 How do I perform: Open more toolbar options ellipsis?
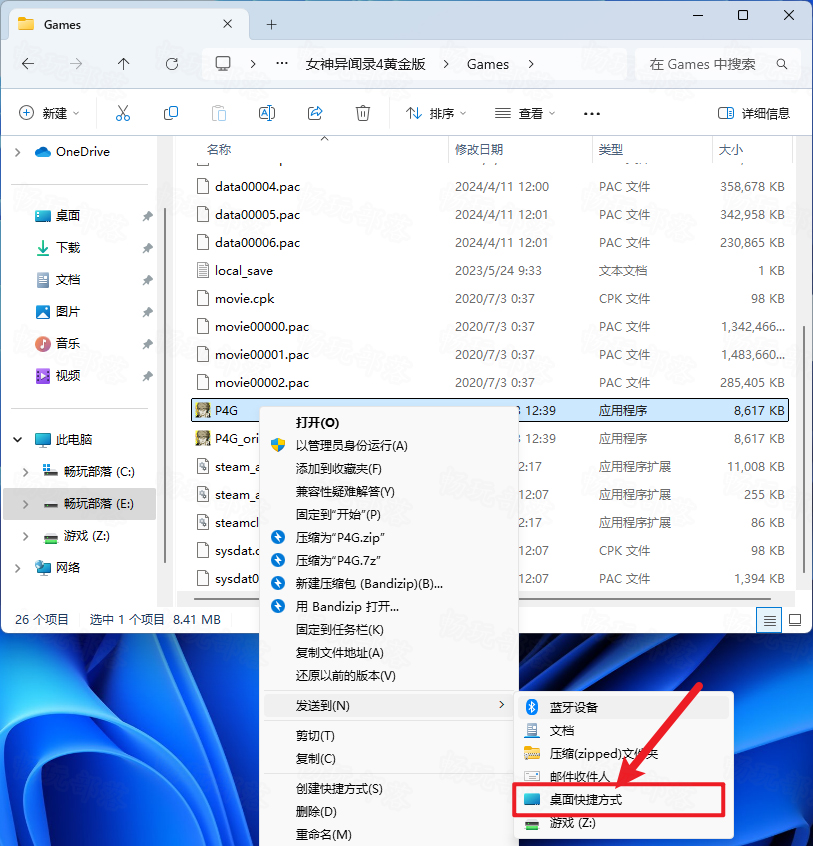tap(592, 114)
